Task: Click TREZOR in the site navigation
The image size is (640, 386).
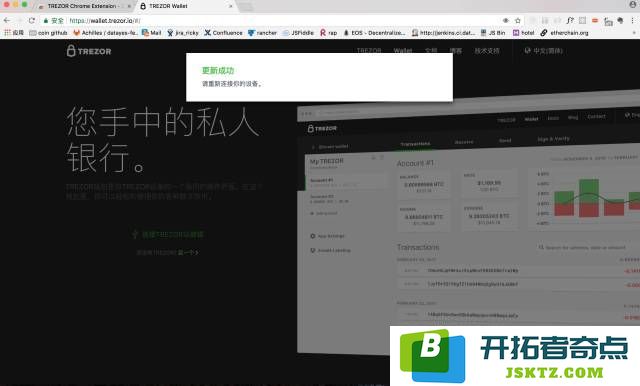Action: [x=369, y=51]
